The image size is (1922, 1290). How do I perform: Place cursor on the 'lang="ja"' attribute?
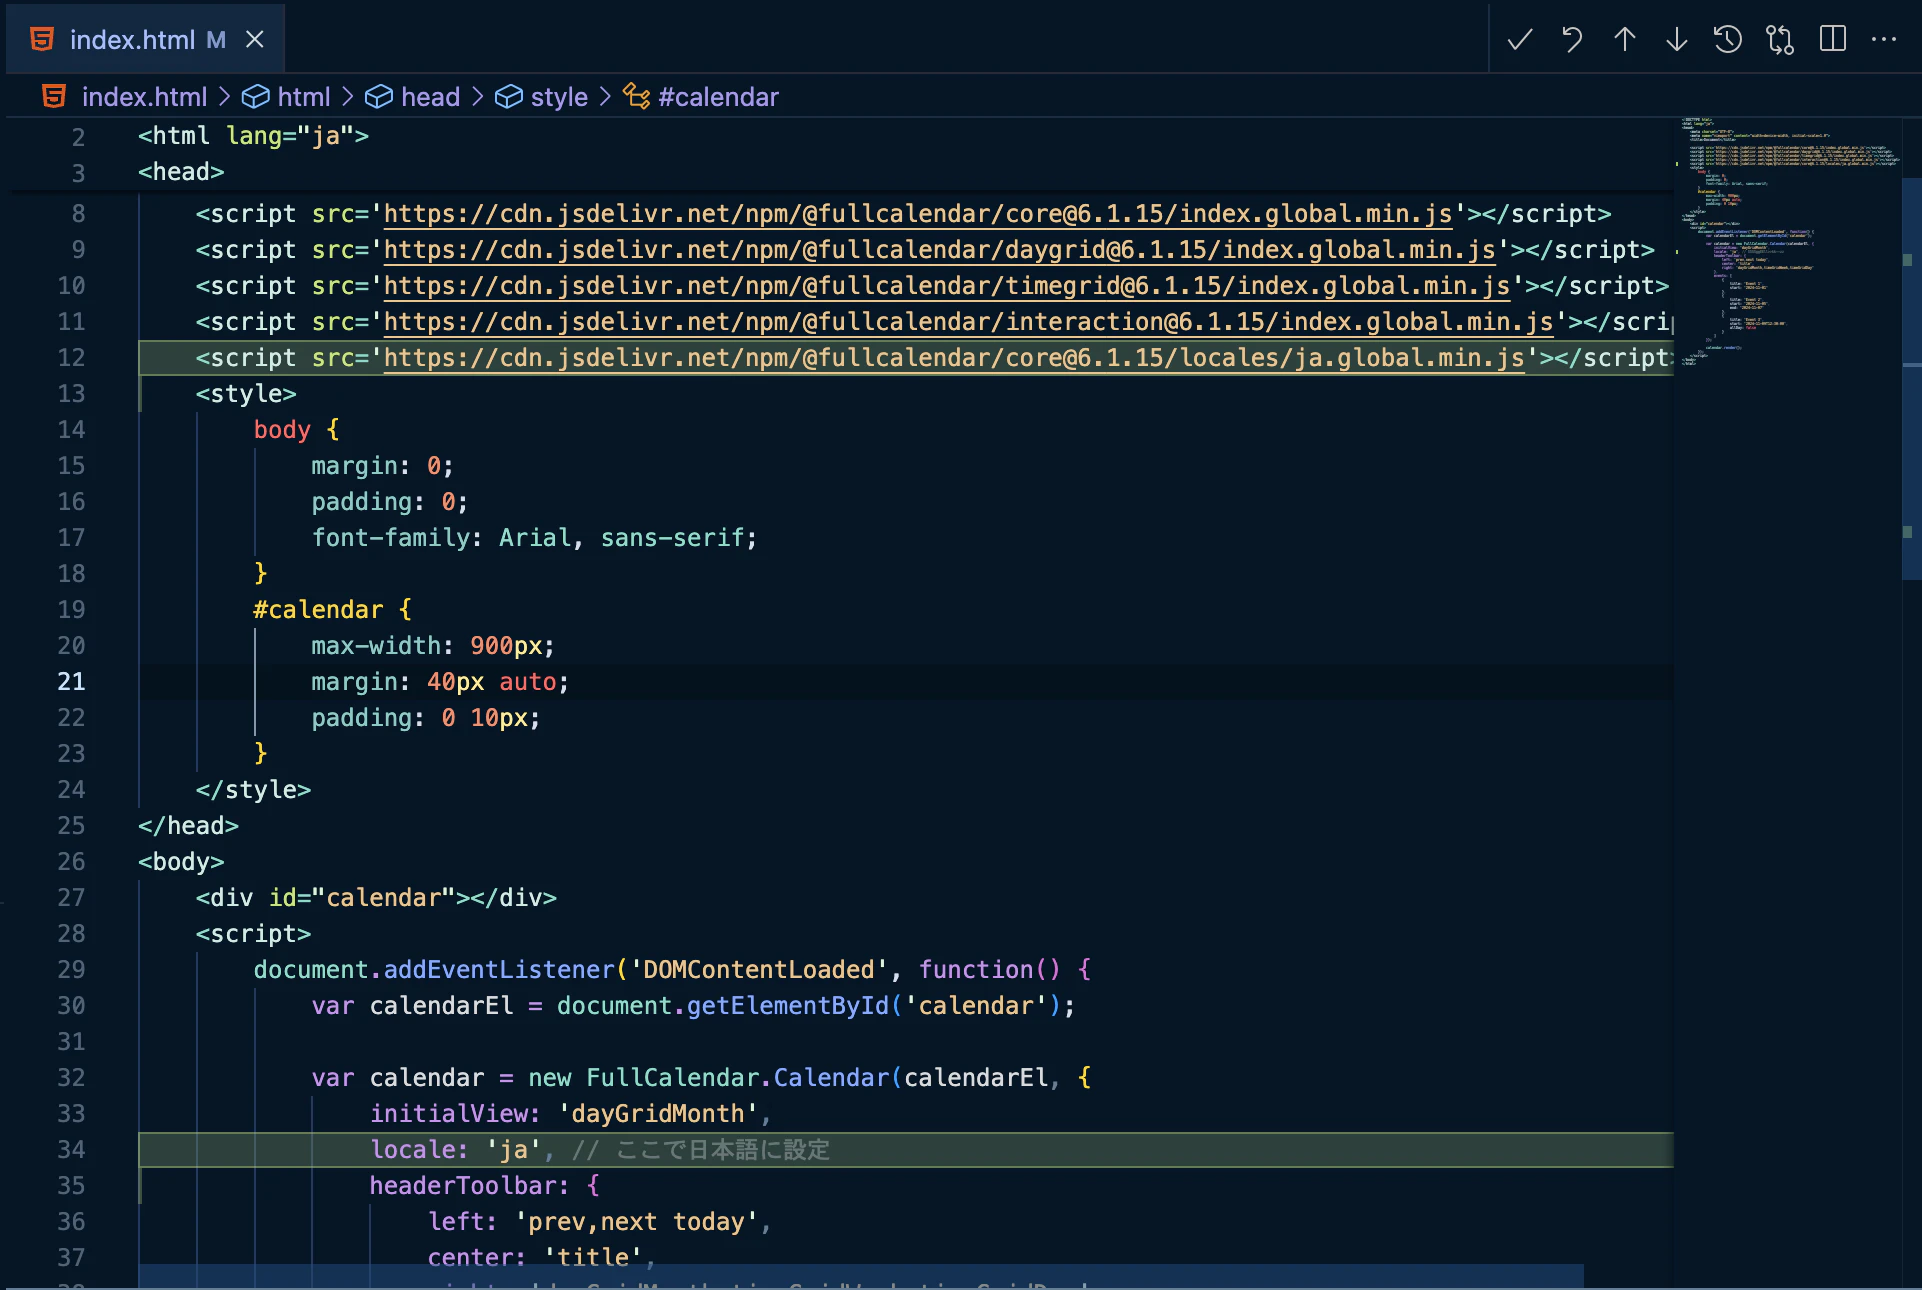[290, 136]
